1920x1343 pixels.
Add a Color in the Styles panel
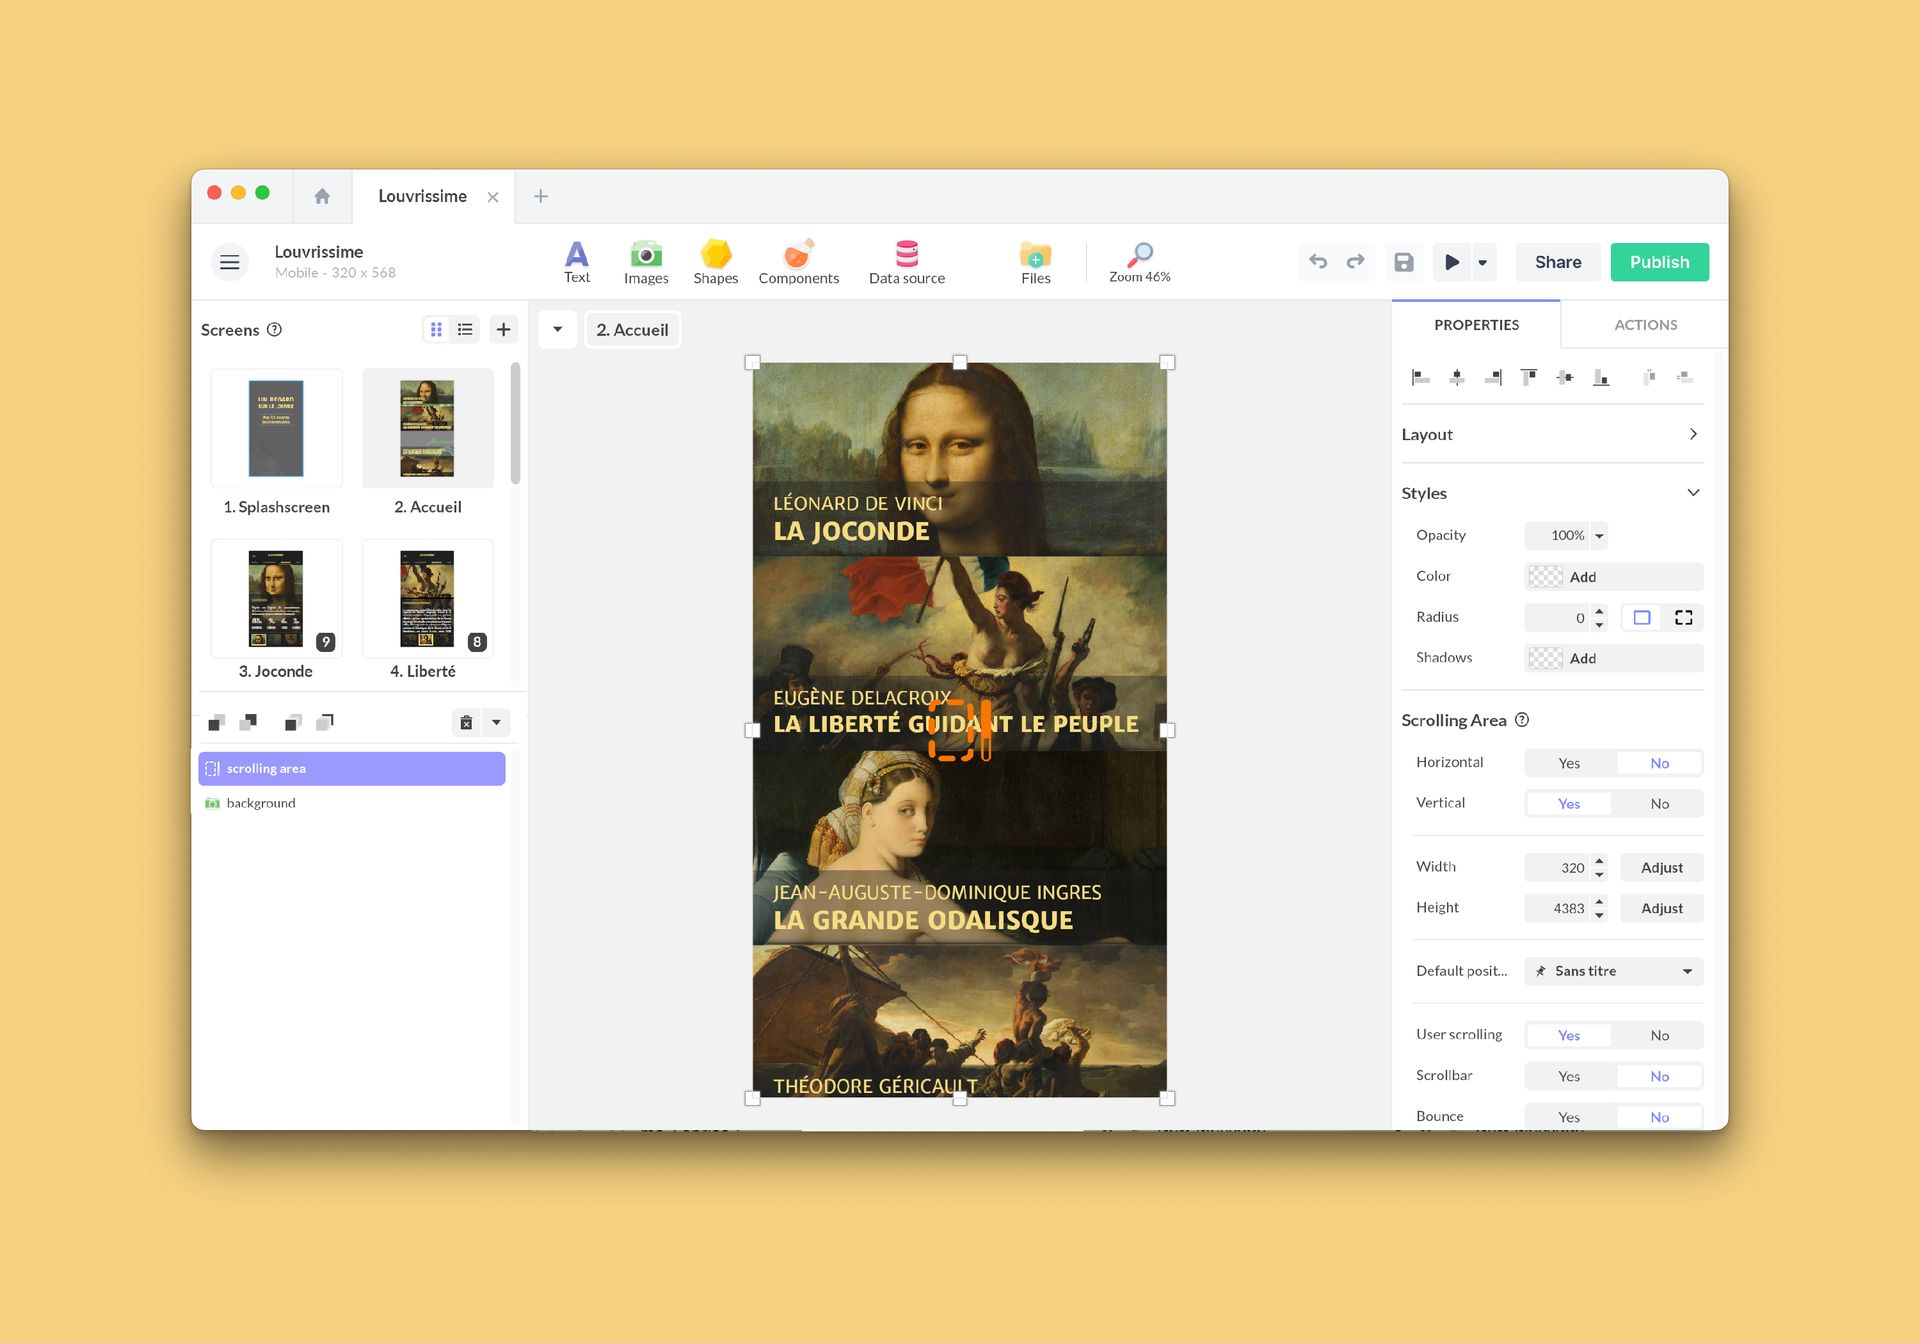click(x=1582, y=577)
